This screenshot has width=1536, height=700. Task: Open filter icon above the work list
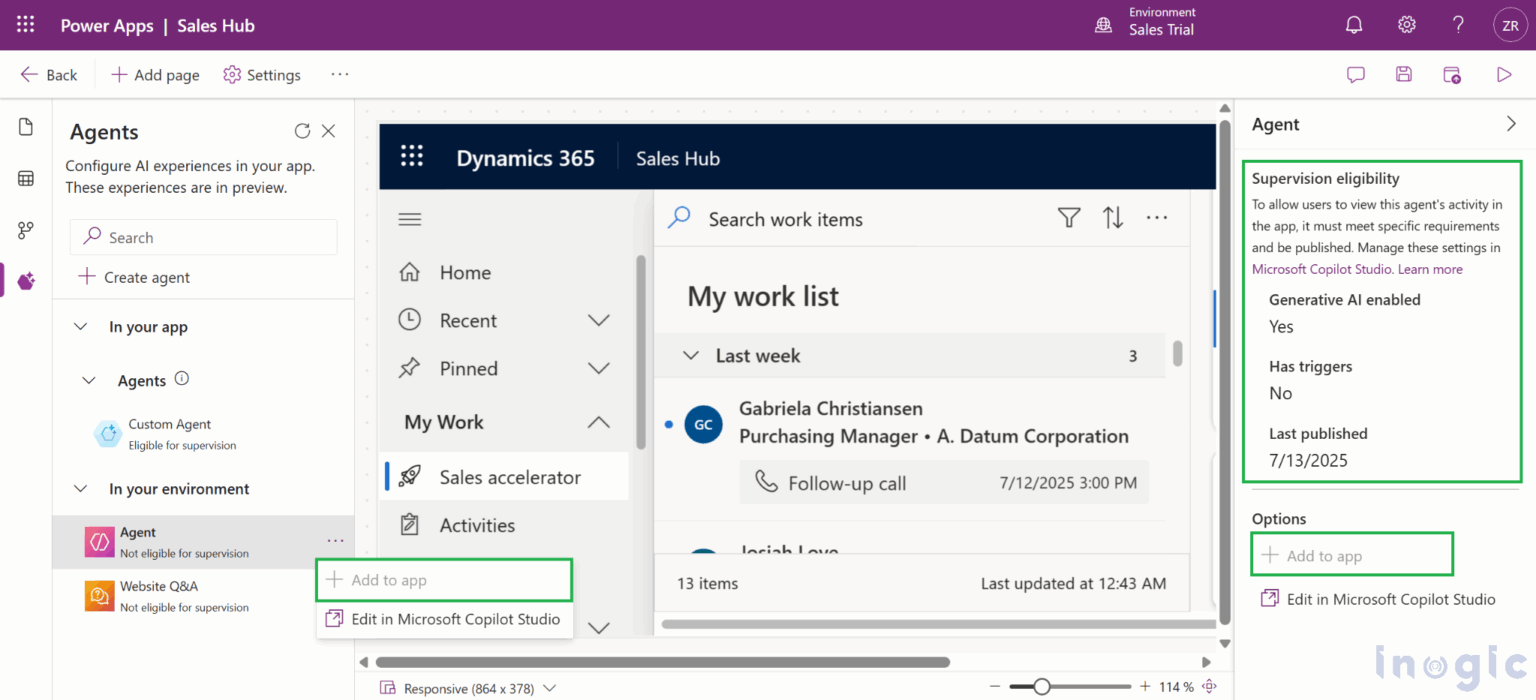(x=1068, y=218)
